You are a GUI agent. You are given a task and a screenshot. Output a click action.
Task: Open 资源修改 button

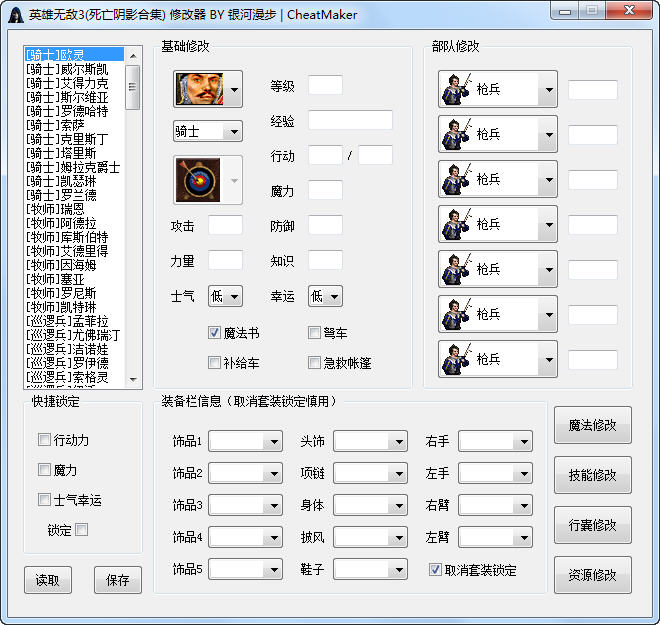(593, 575)
